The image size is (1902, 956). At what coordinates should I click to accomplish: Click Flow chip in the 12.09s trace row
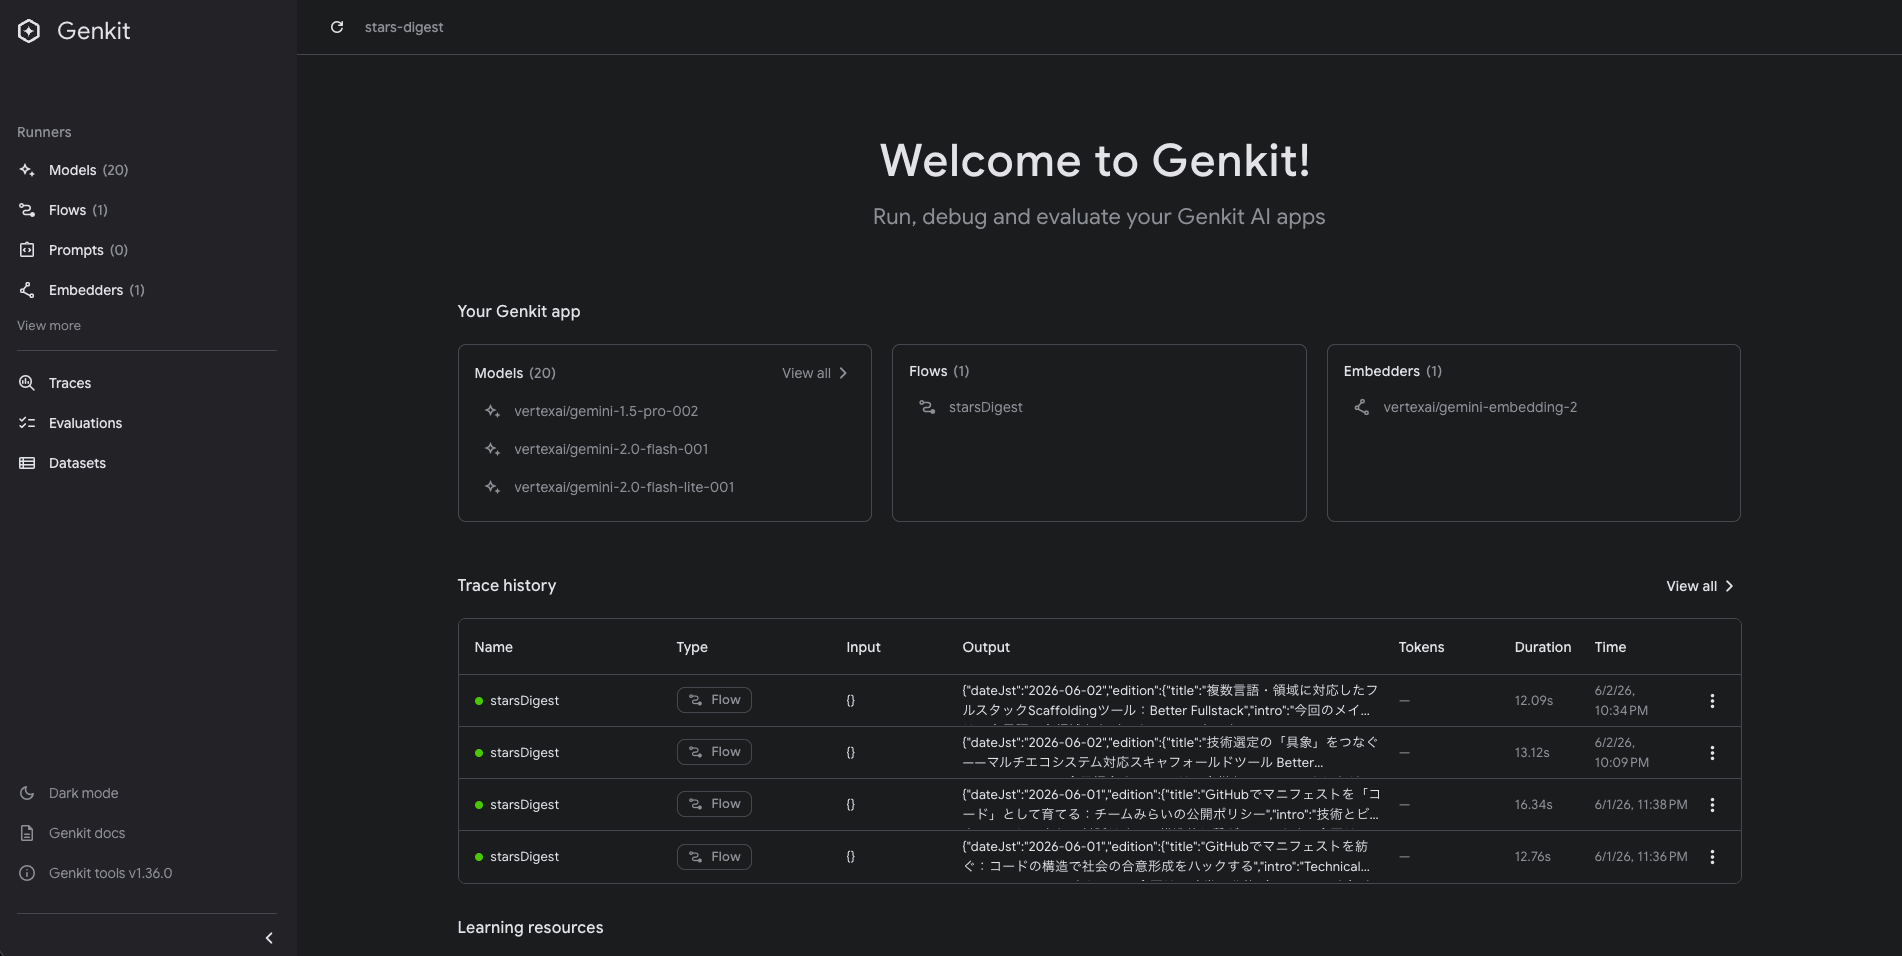coord(714,700)
